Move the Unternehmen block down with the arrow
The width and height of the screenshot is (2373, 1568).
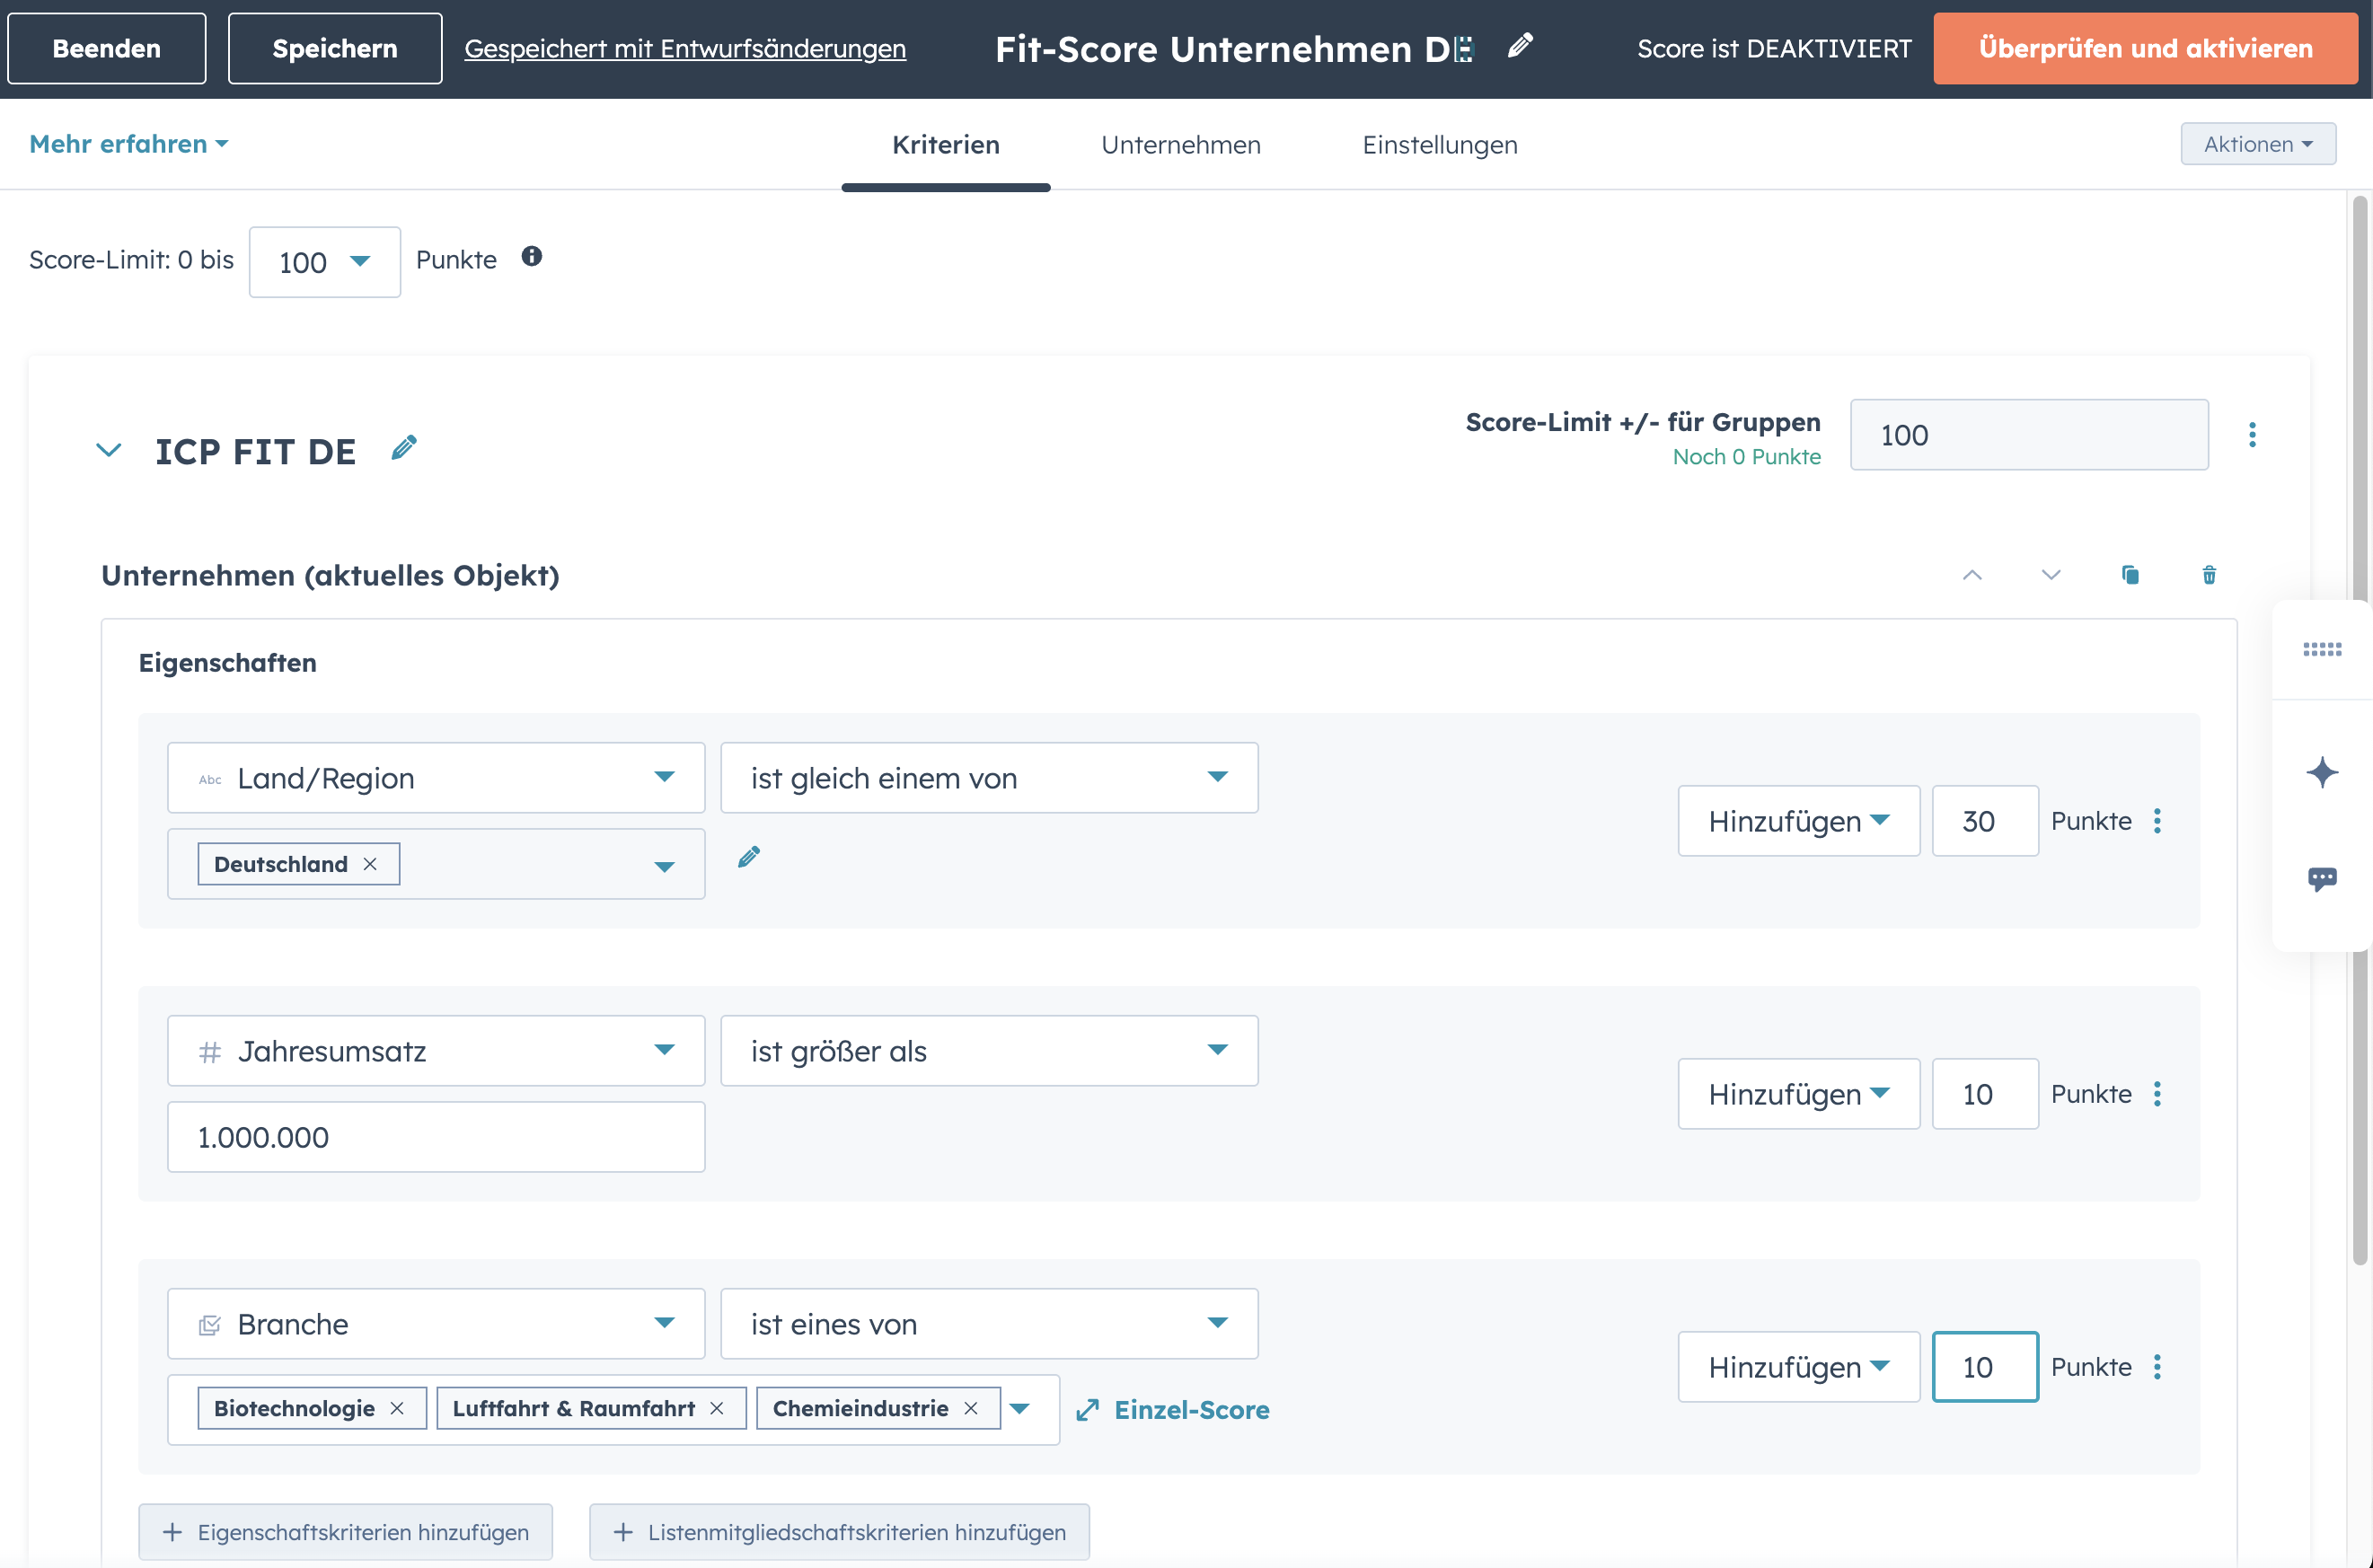click(2051, 575)
